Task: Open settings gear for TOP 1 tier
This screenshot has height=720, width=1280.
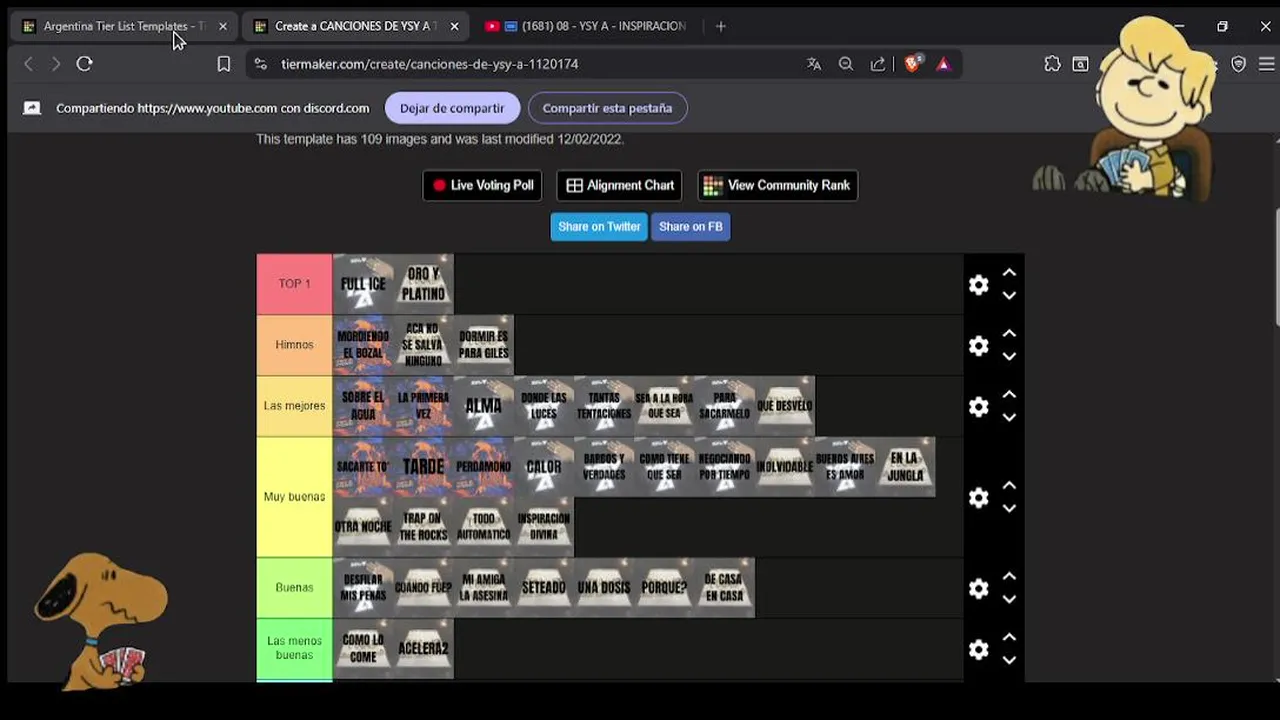Action: [x=979, y=285]
